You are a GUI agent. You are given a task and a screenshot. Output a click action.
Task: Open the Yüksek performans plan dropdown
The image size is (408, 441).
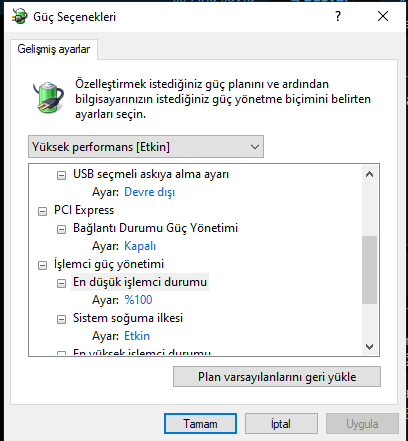coord(146,147)
